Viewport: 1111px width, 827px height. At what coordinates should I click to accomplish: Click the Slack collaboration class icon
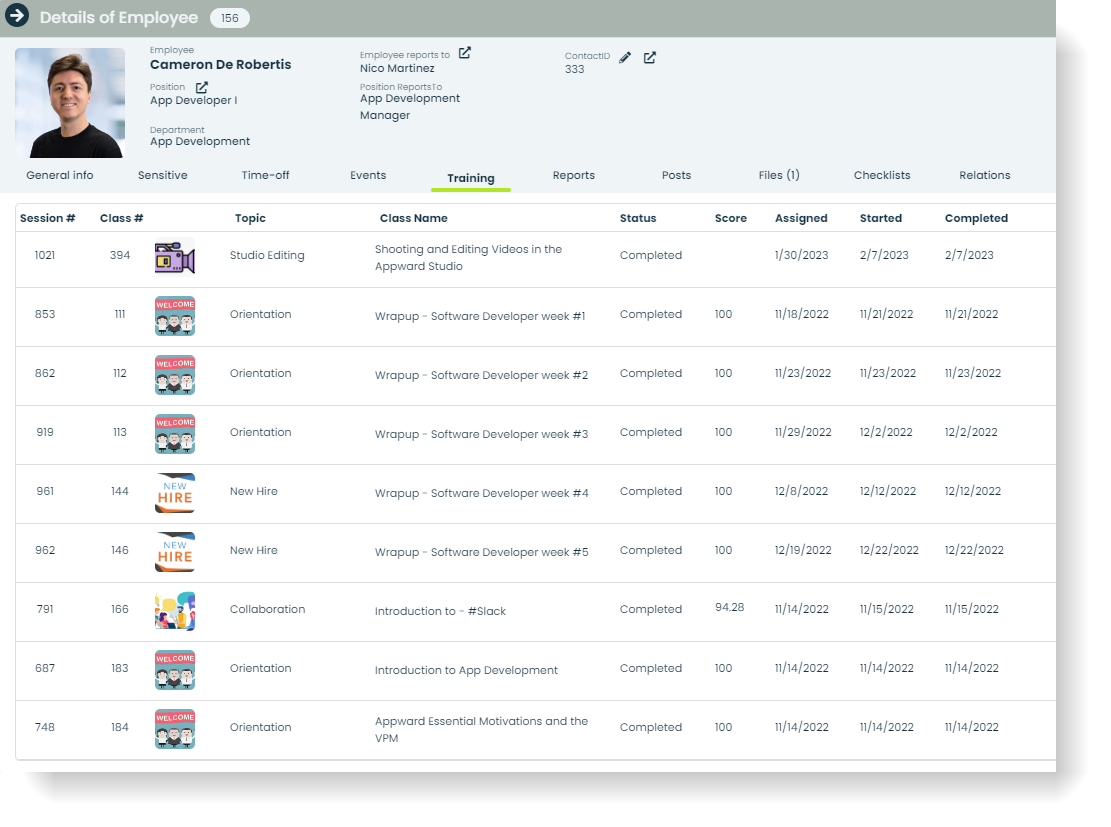pyautogui.click(x=175, y=610)
